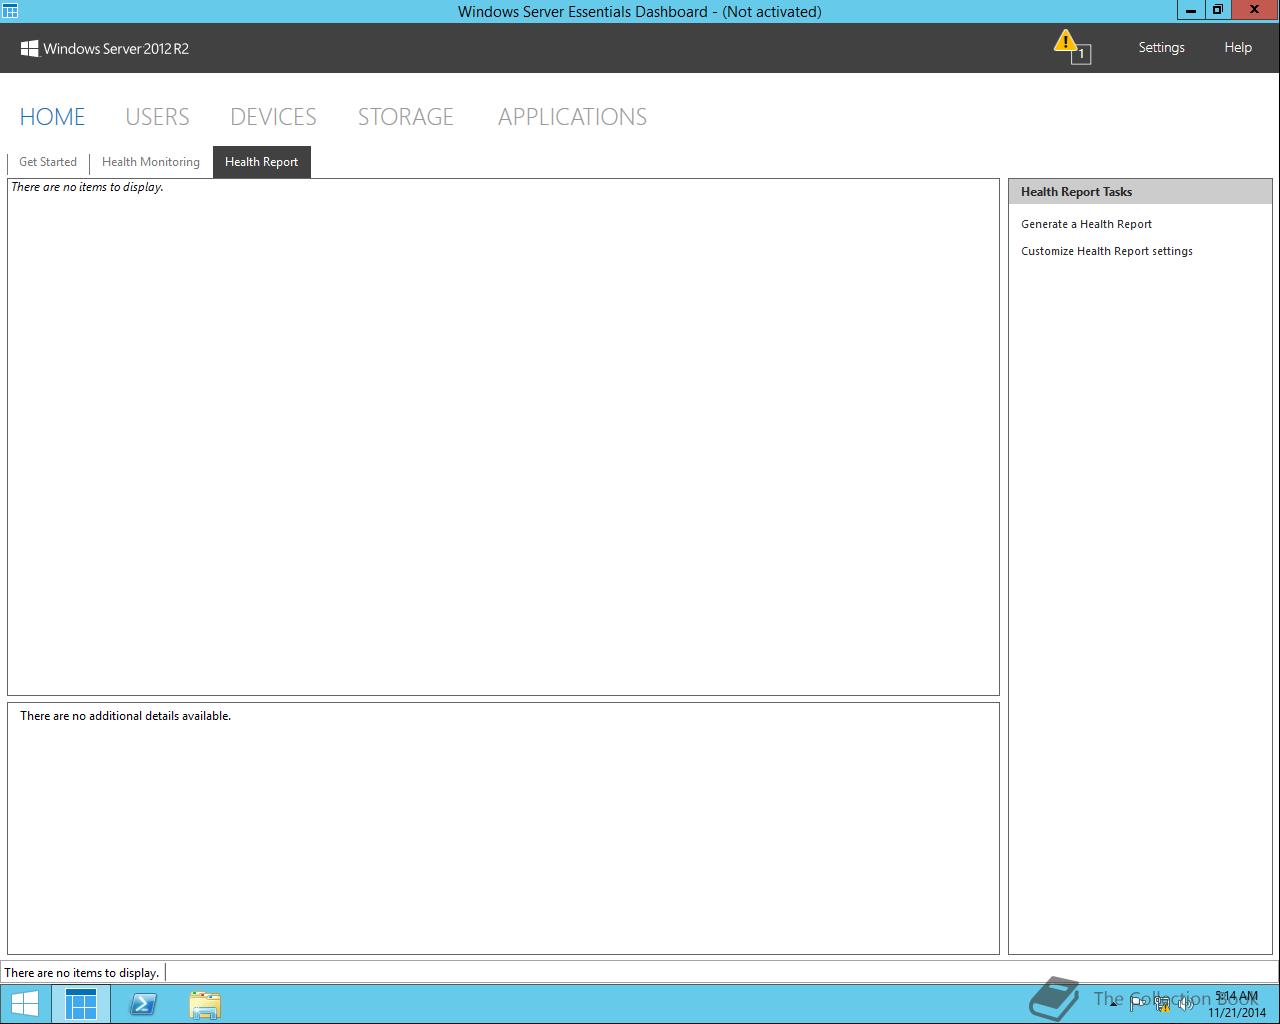Image resolution: width=1280 pixels, height=1024 pixels.
Task: Click the Windows Server 2012 R2 logo
Action: pos(105,48)
